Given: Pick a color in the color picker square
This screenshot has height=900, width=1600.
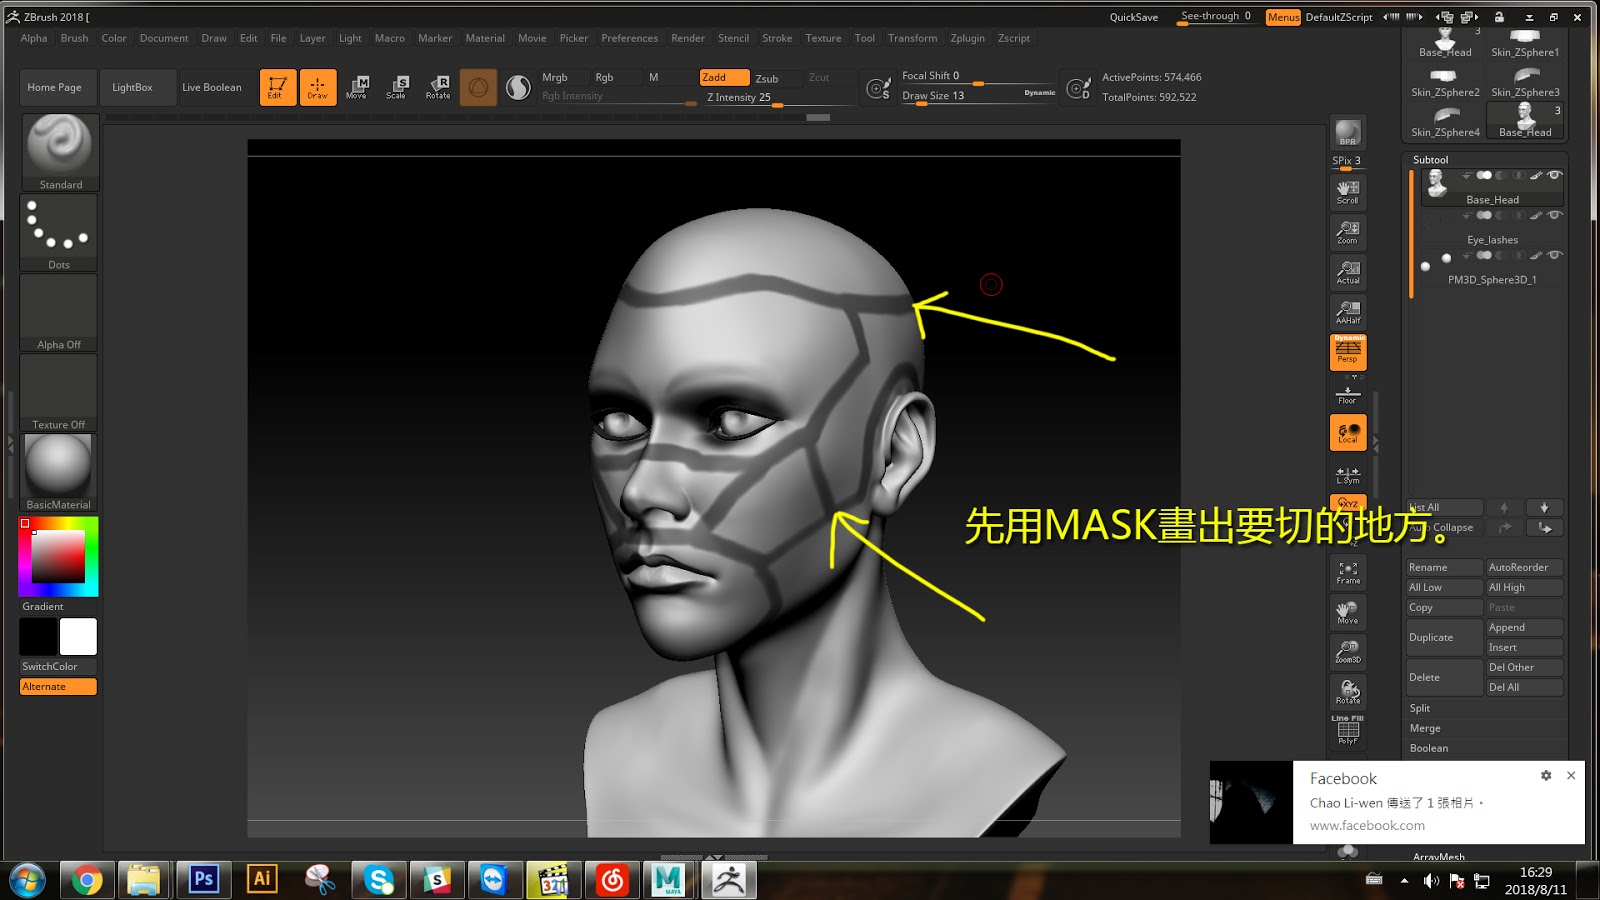Looking at the screenshot, I should (58, 557).
